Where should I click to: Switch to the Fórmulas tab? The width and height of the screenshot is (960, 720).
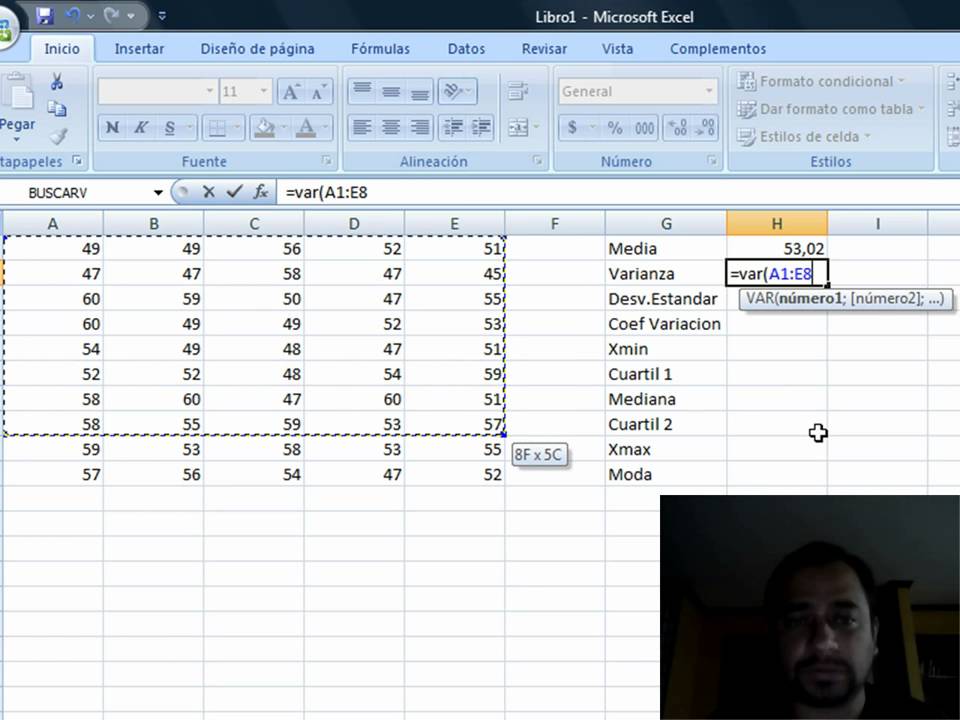click(380, 48)
